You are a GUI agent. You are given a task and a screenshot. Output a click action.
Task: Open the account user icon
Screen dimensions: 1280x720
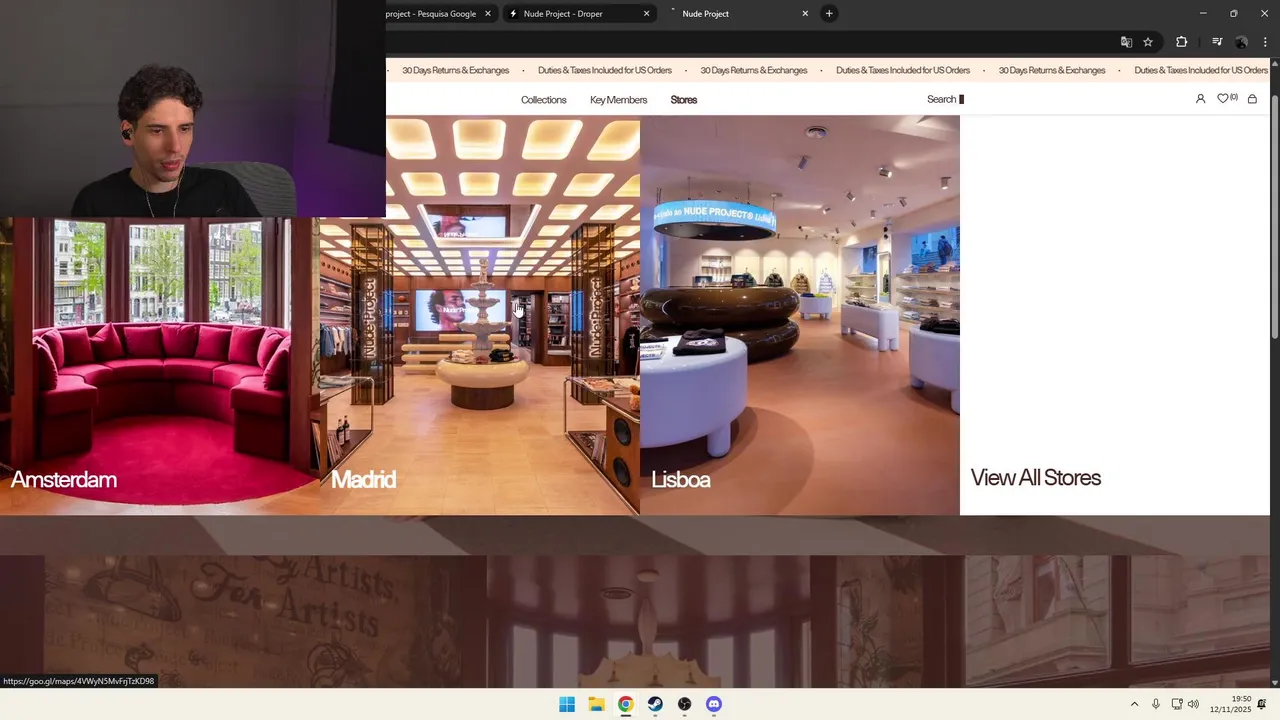(x=1200, y=99)
